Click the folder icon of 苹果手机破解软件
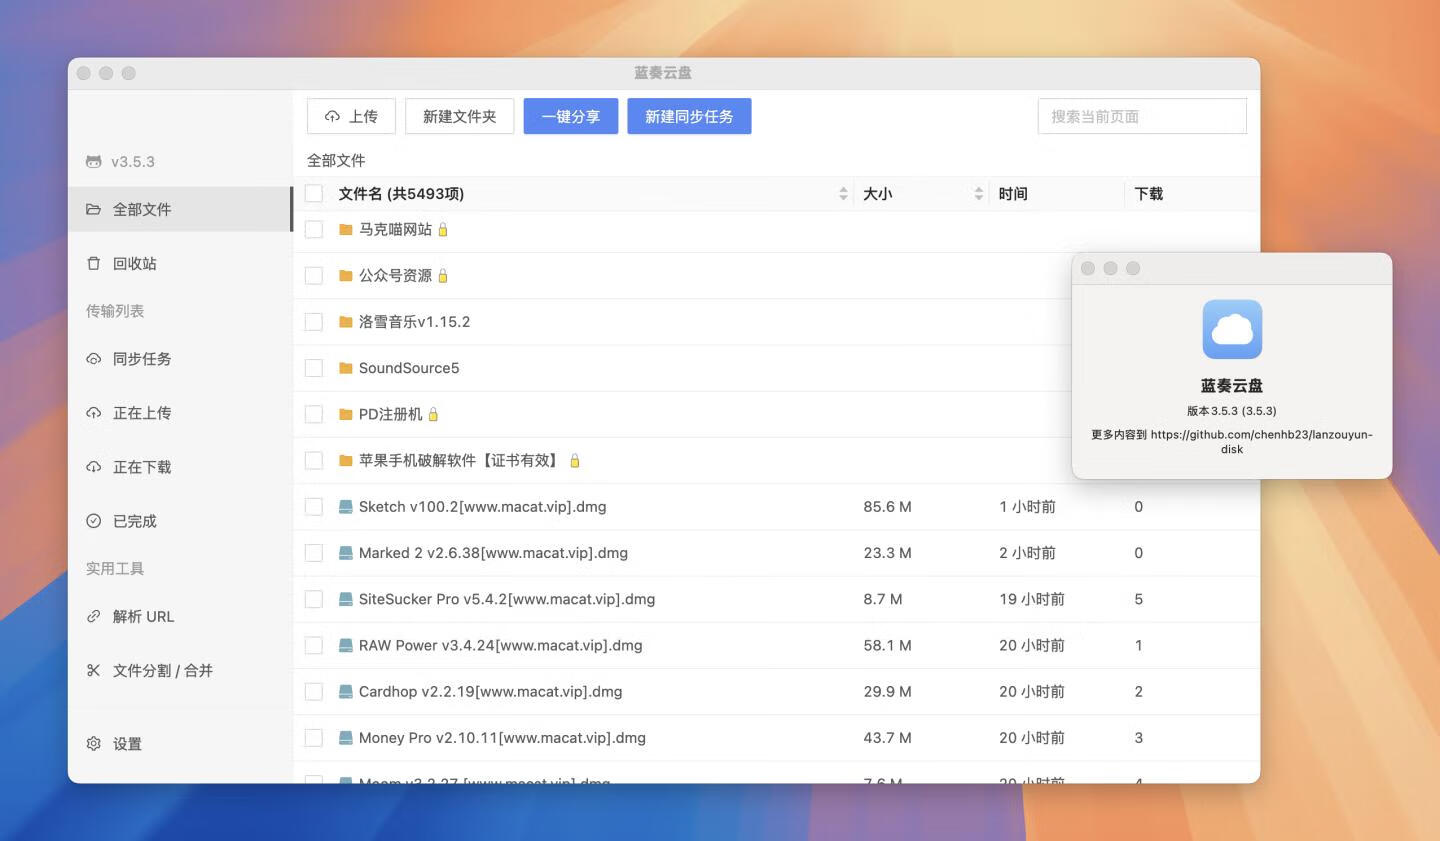Screen dimensions: 1440x841 click(345, 461)
